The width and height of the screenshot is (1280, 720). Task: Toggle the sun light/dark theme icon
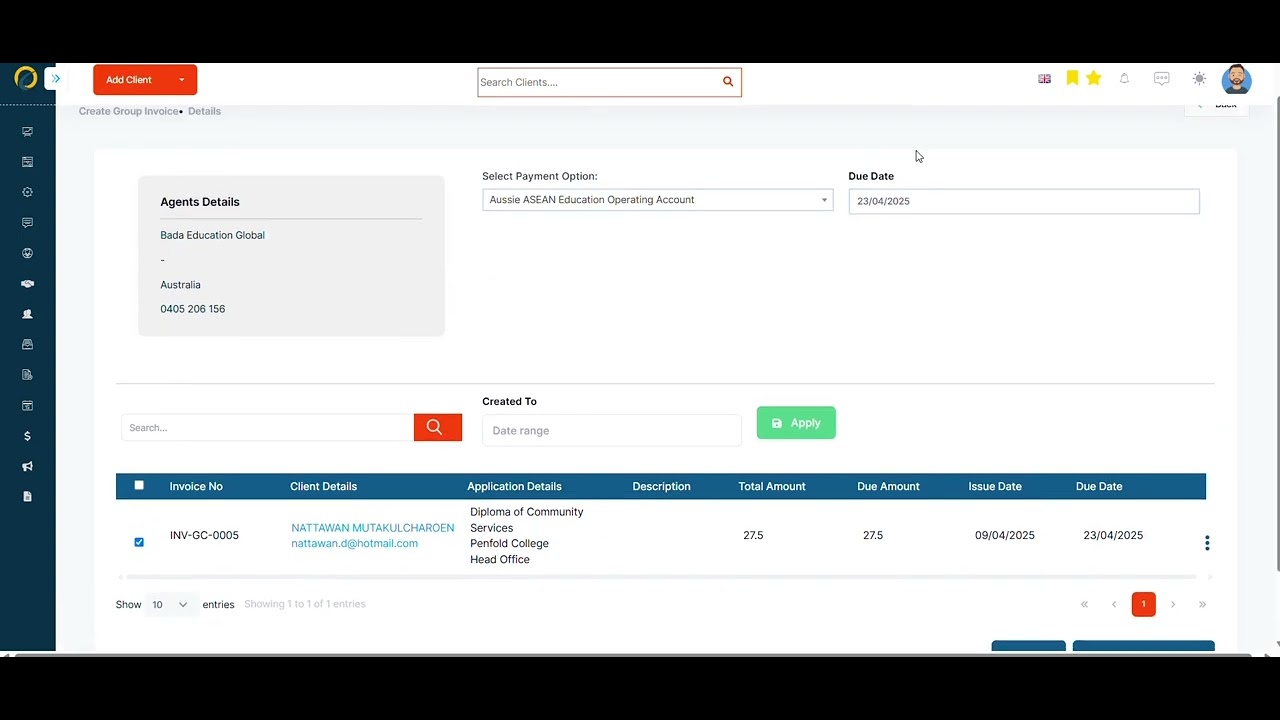click(x=1199, y=78)
